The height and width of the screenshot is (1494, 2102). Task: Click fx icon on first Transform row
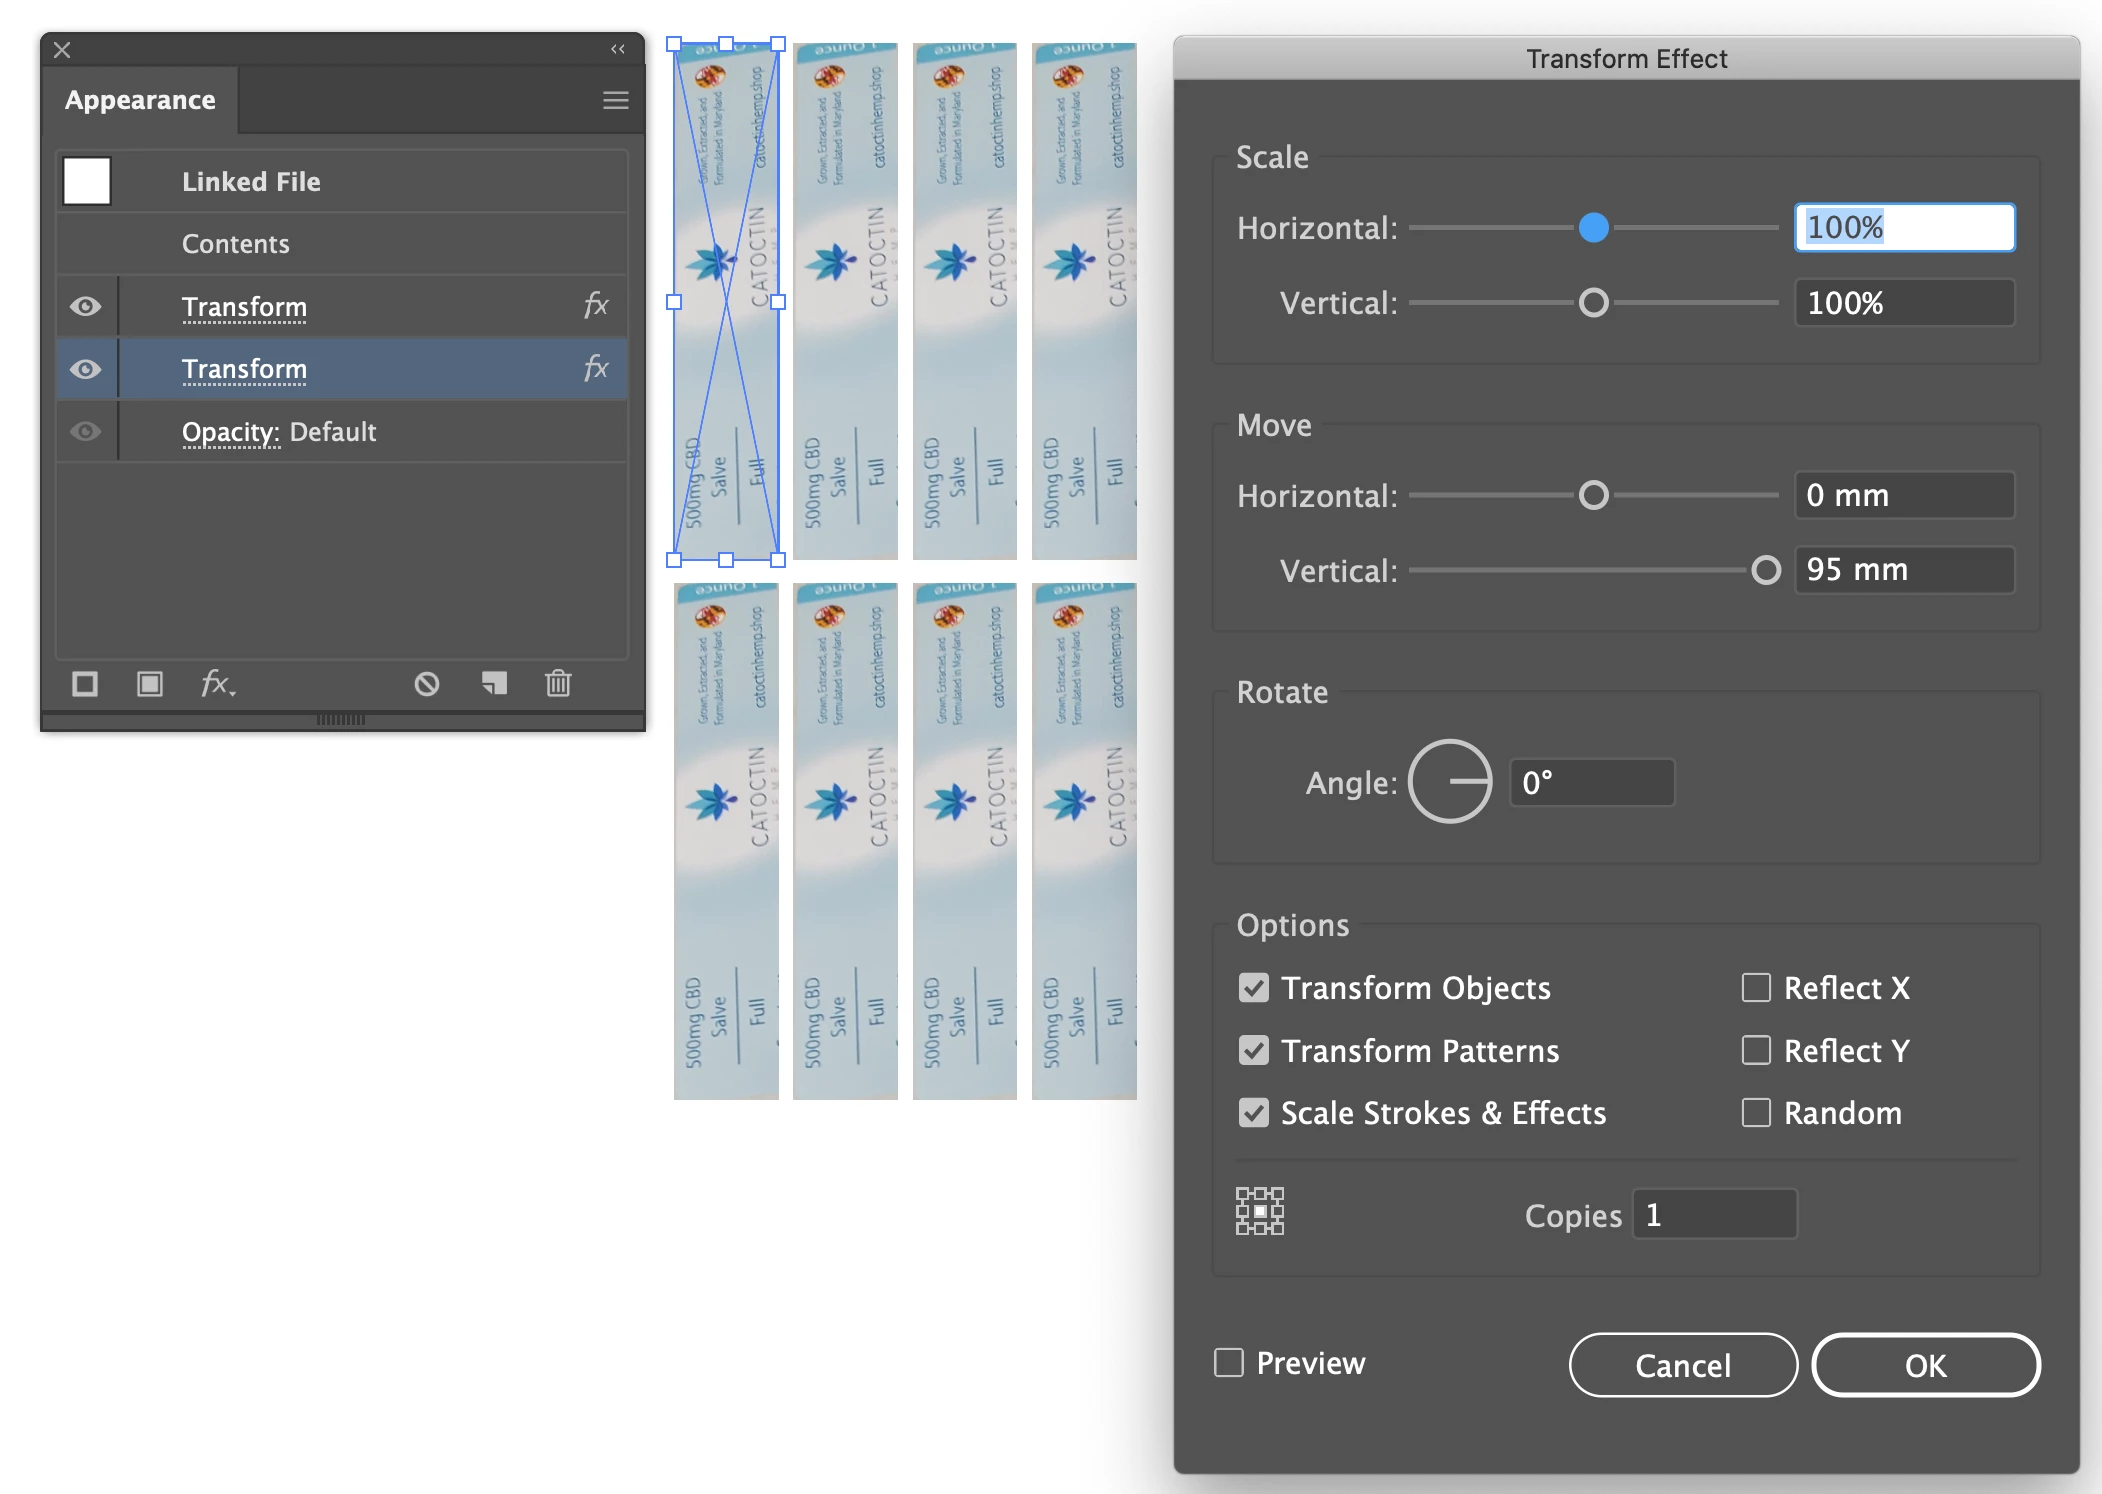coord(596,305)
